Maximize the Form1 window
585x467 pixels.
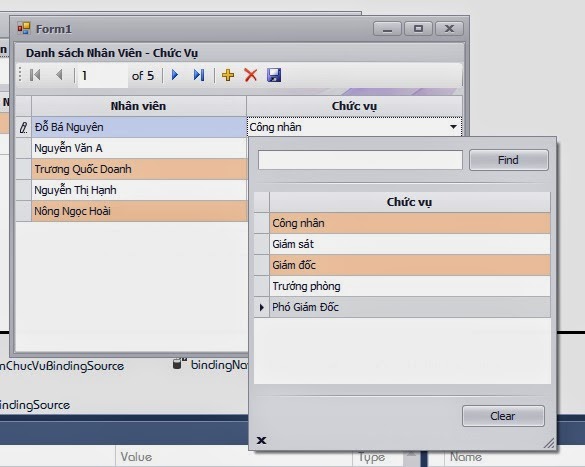(418, 29)
